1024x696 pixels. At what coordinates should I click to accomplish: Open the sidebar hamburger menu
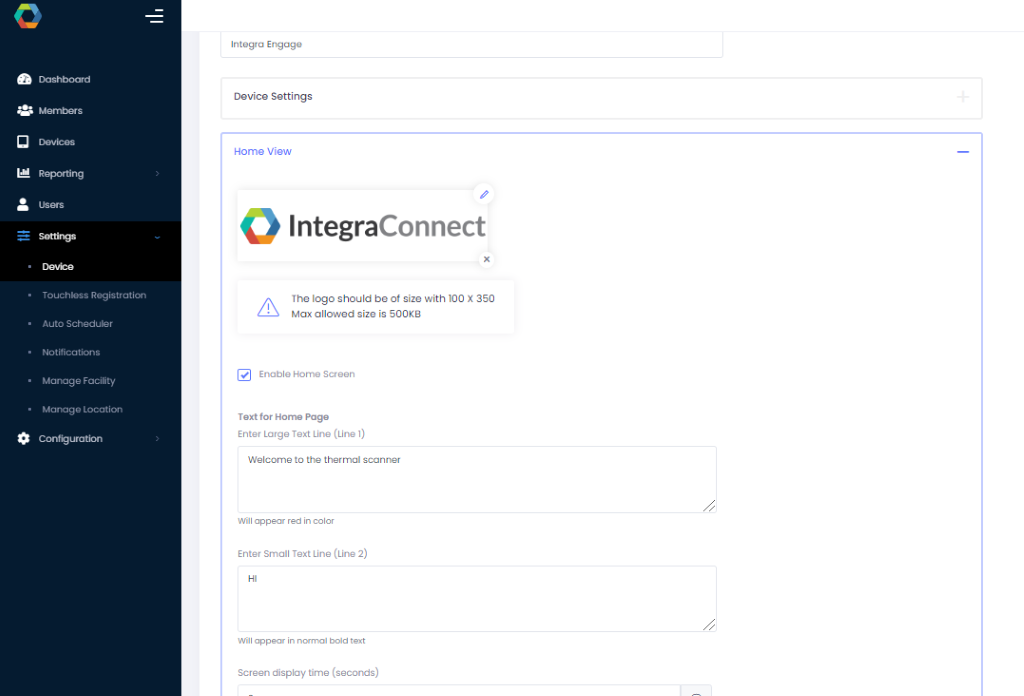tap(155, 17)
